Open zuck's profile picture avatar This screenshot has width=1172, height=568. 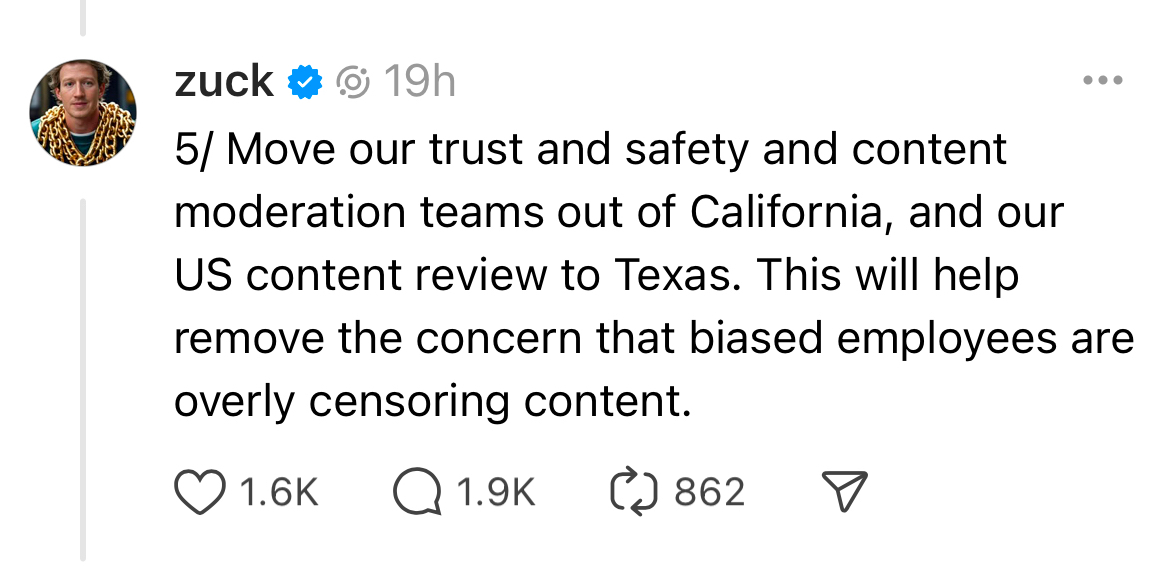(82, 112)
